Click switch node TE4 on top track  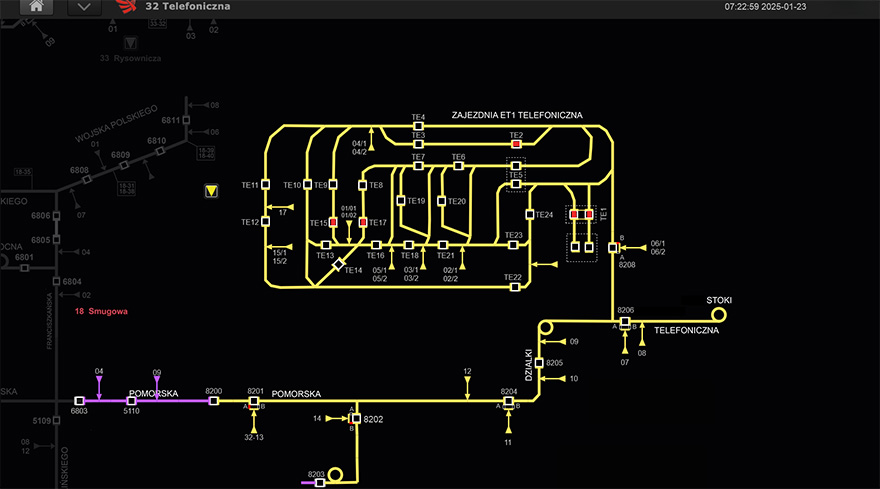pos(419,126)
